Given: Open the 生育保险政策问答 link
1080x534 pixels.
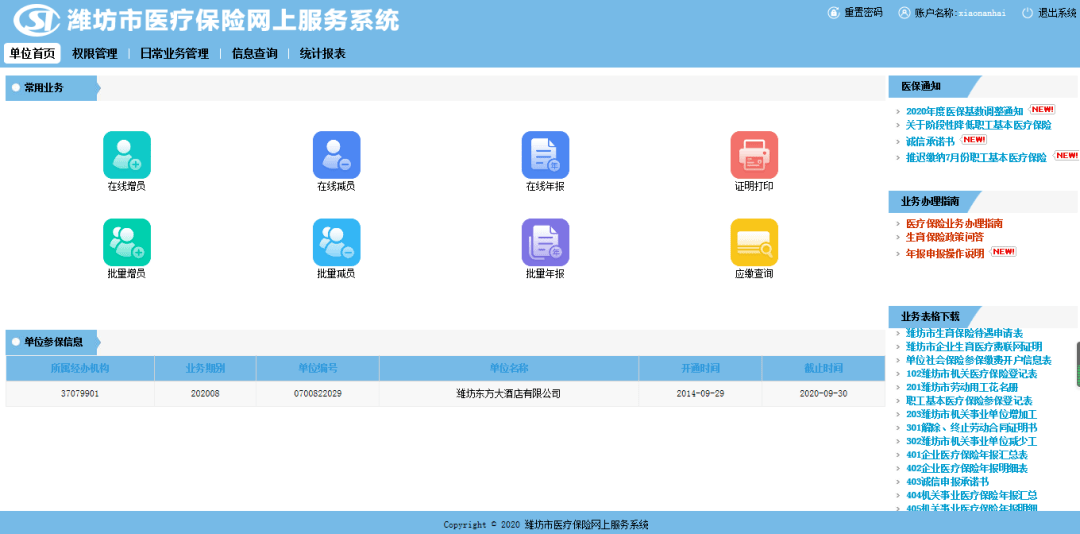Looking at the screenshot, I should click(x=944, y=238).
